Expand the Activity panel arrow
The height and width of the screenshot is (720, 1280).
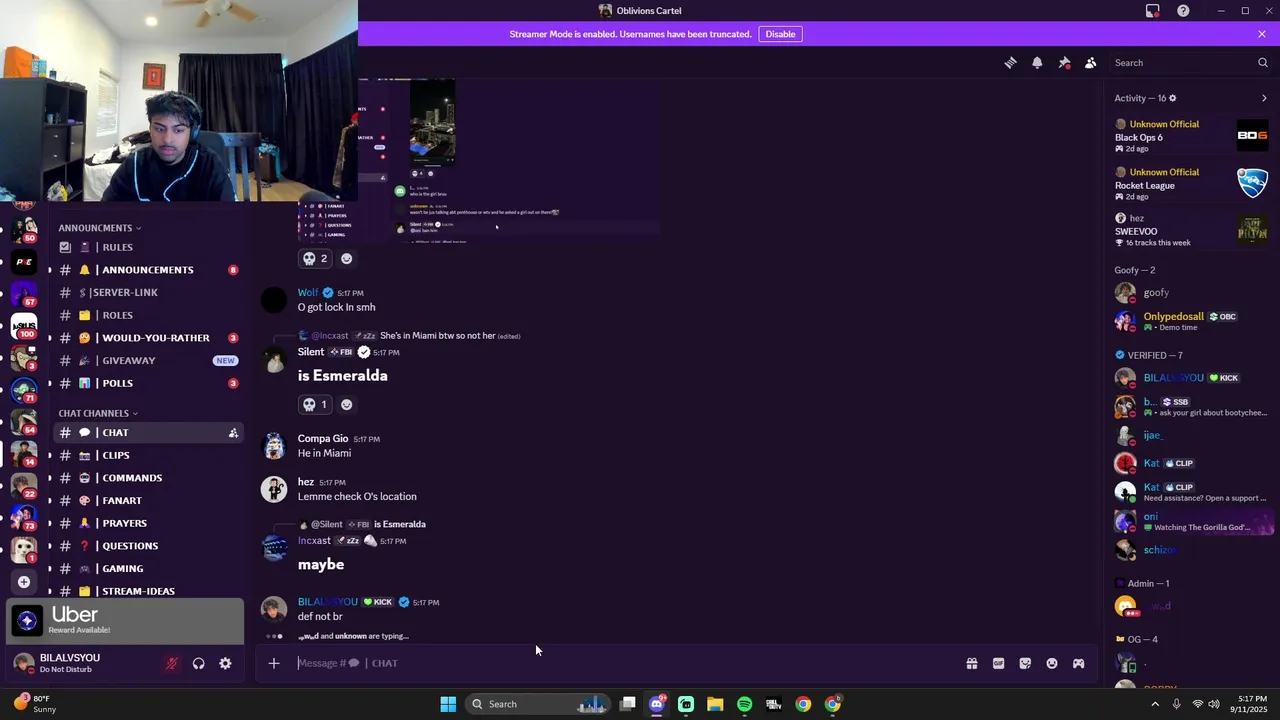(x=1264, y=98)
